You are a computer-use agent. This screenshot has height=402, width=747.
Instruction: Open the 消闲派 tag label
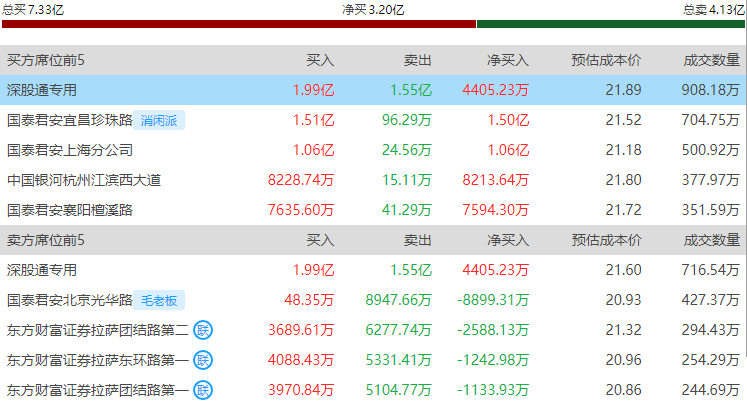(159, 121)
